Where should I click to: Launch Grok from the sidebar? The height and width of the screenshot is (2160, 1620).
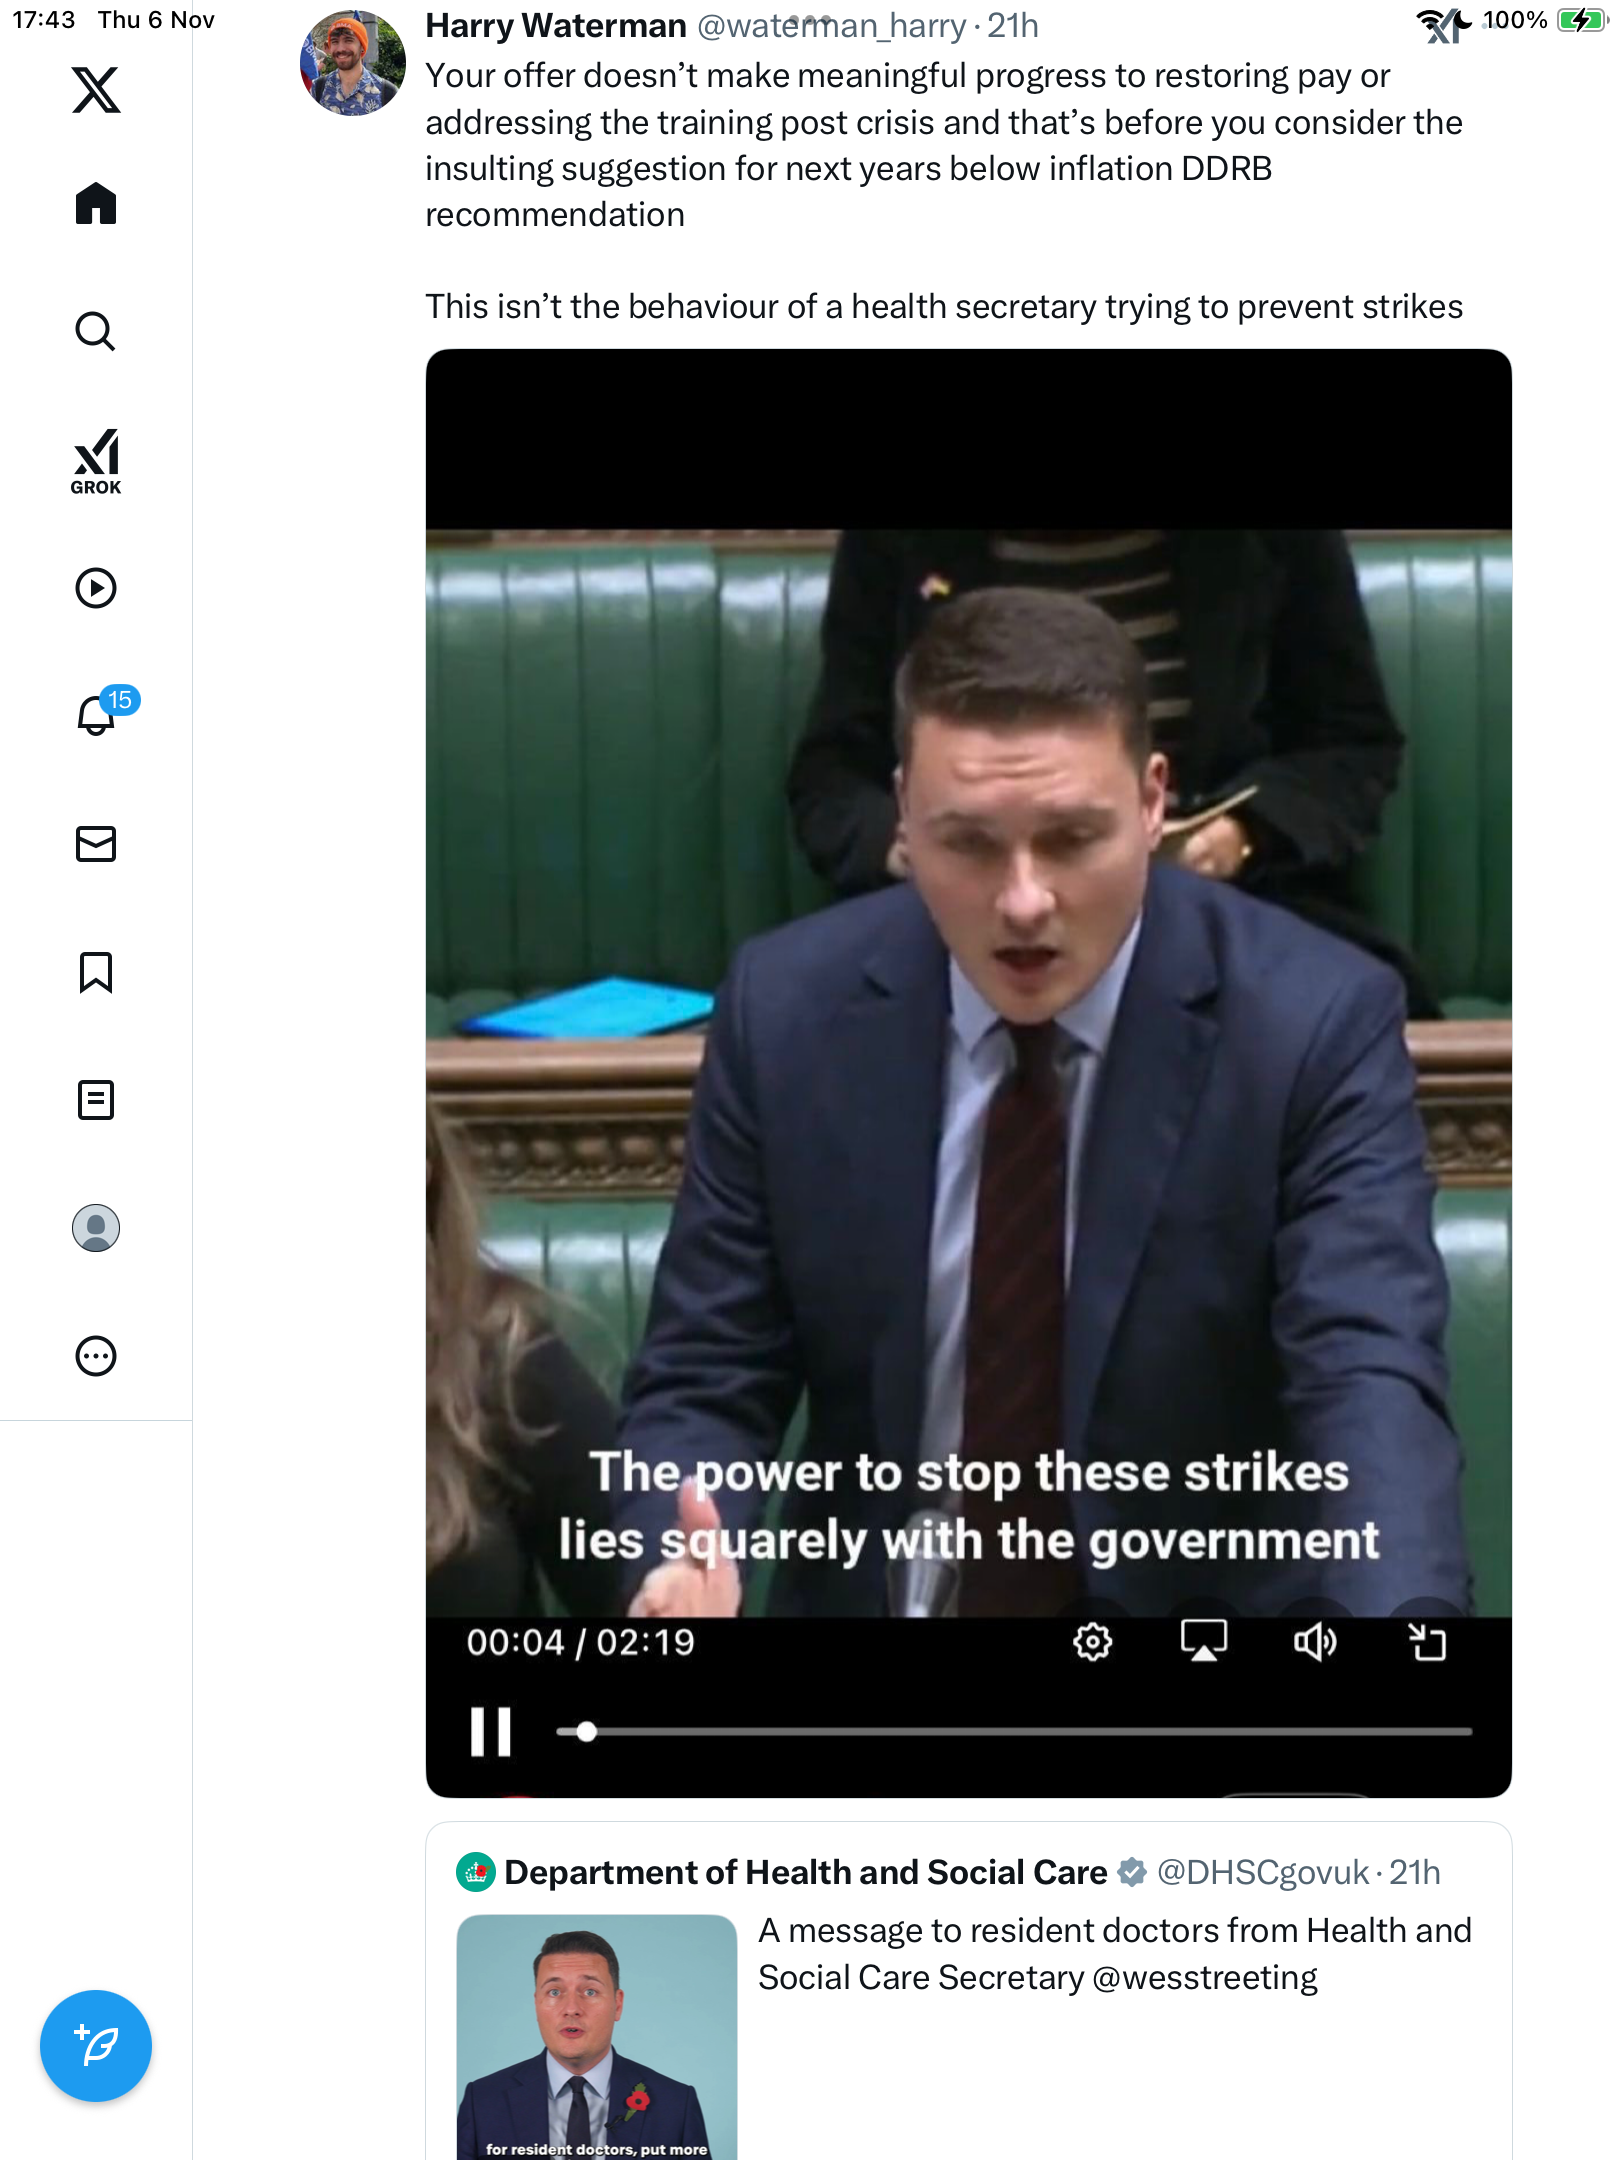click(96, 461)
